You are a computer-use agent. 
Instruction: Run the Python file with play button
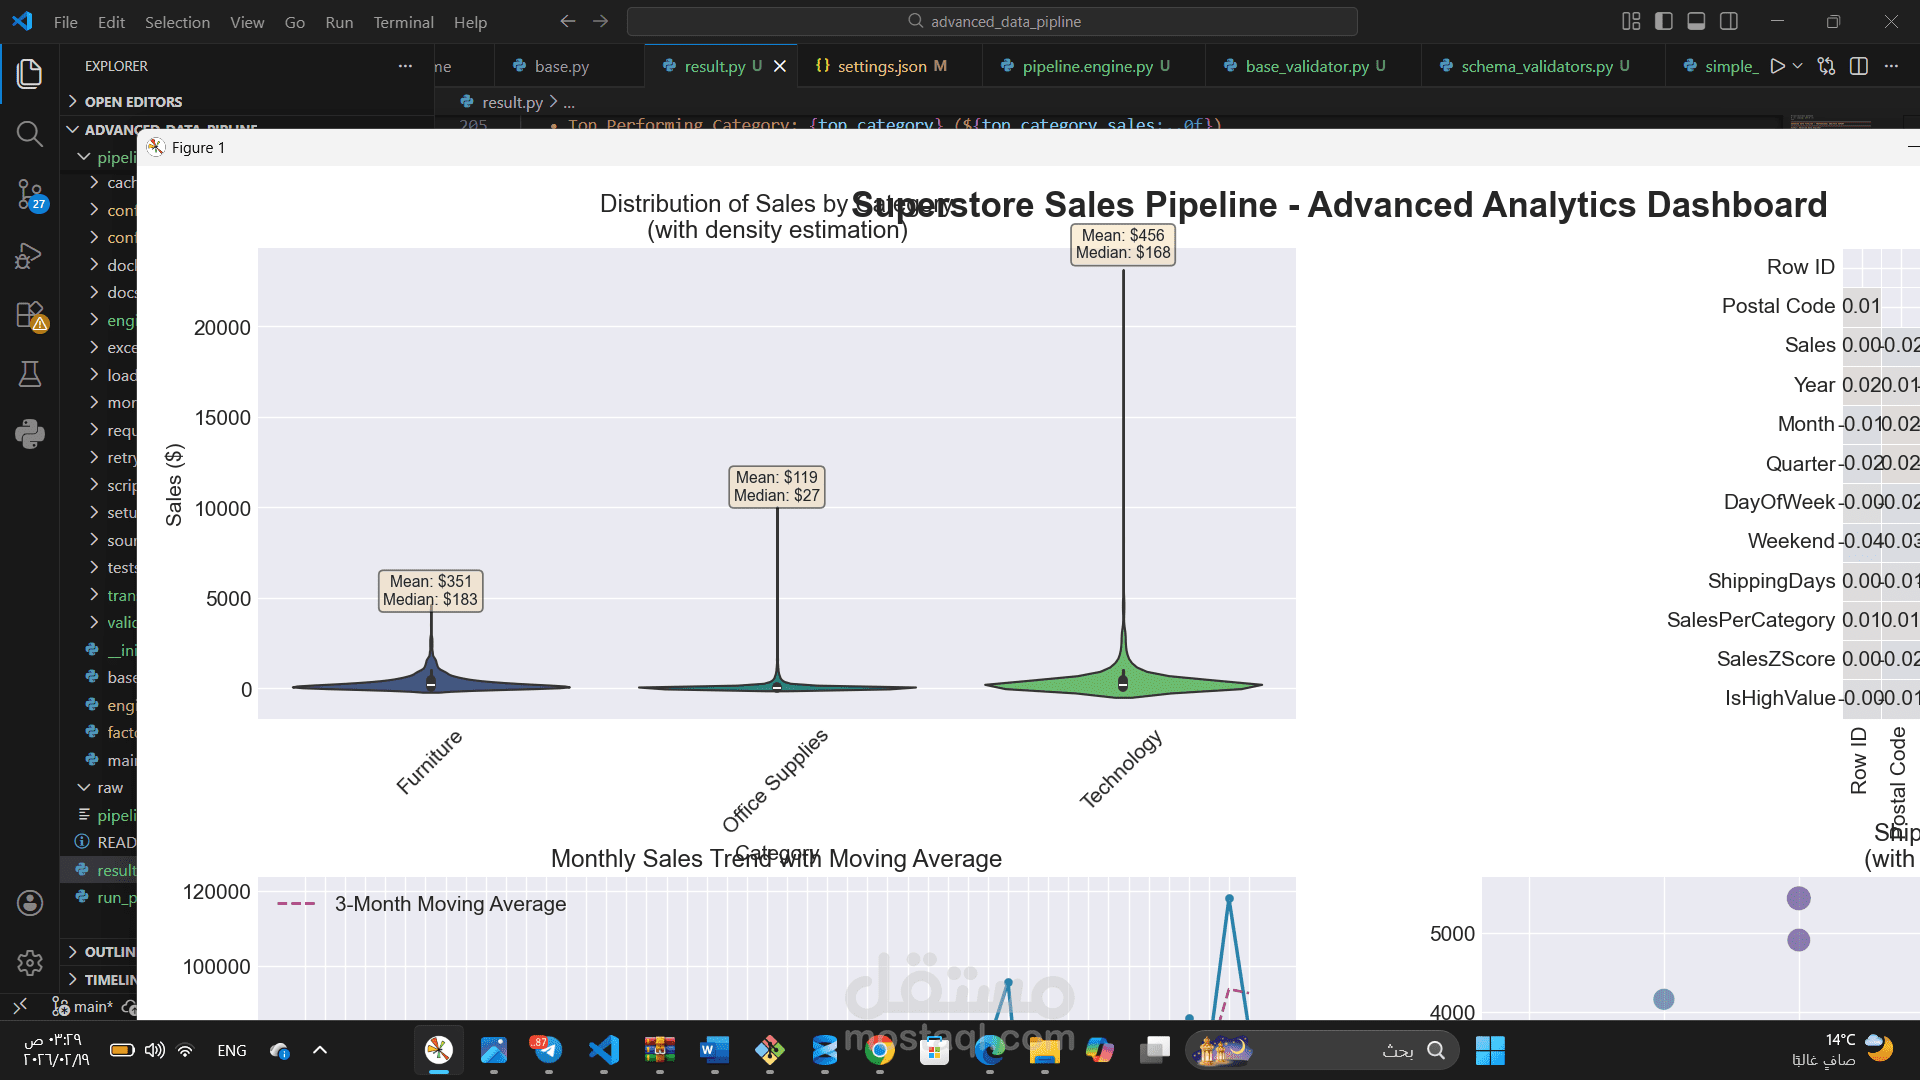(1777, 66)
